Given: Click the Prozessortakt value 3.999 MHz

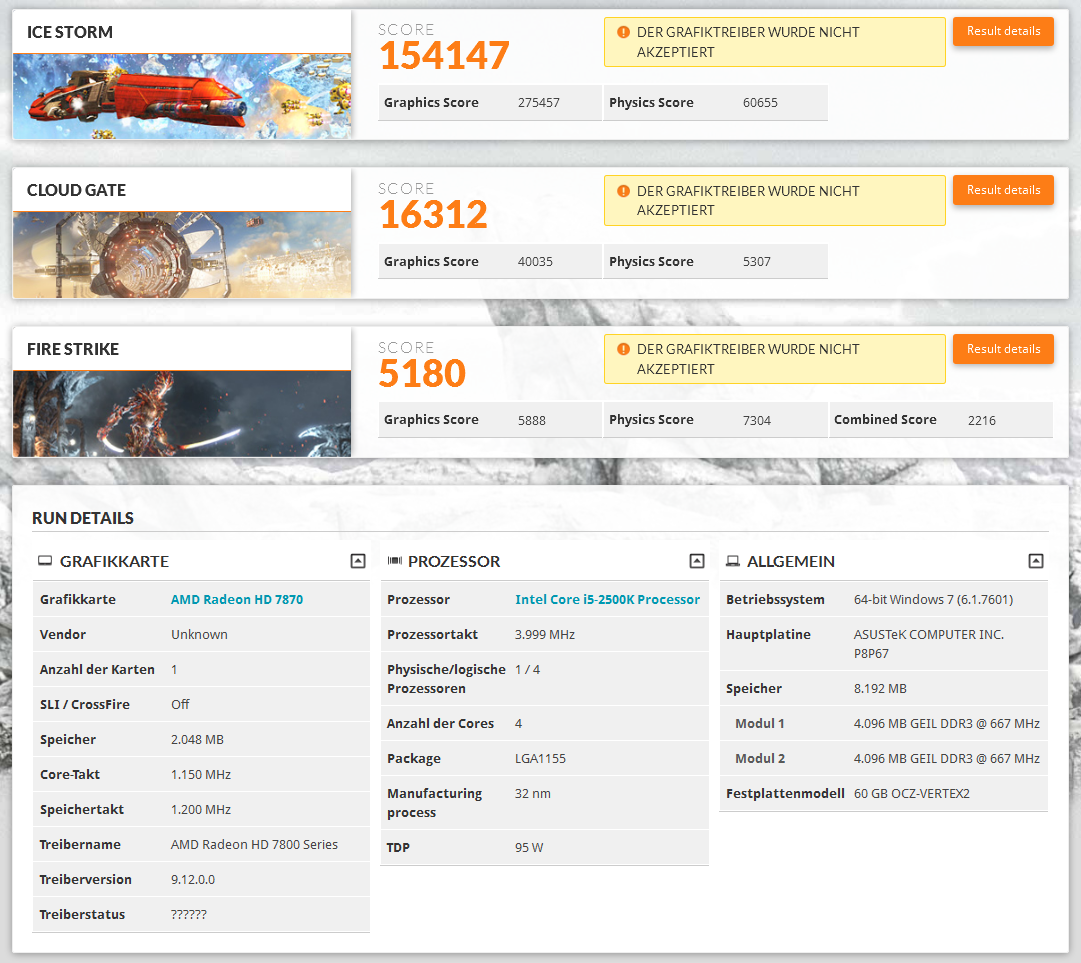Looking at the screenshot, I should click(545, 634).
